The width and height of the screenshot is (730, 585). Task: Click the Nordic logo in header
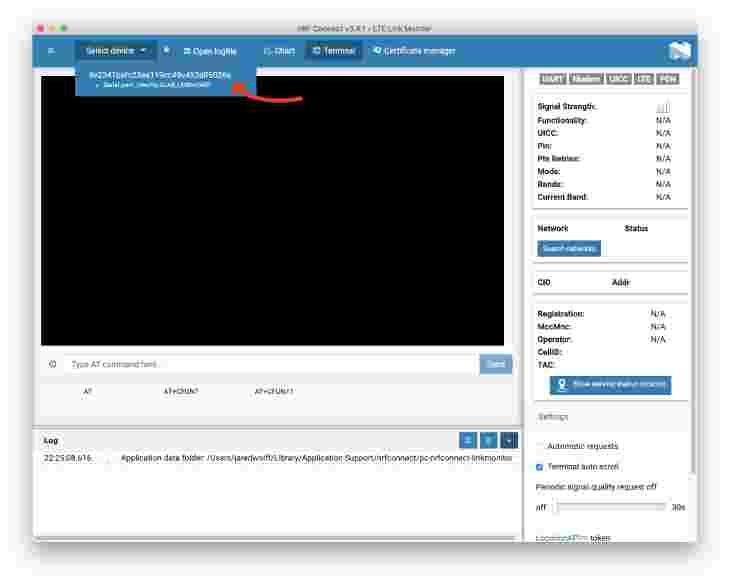point(679,51)
